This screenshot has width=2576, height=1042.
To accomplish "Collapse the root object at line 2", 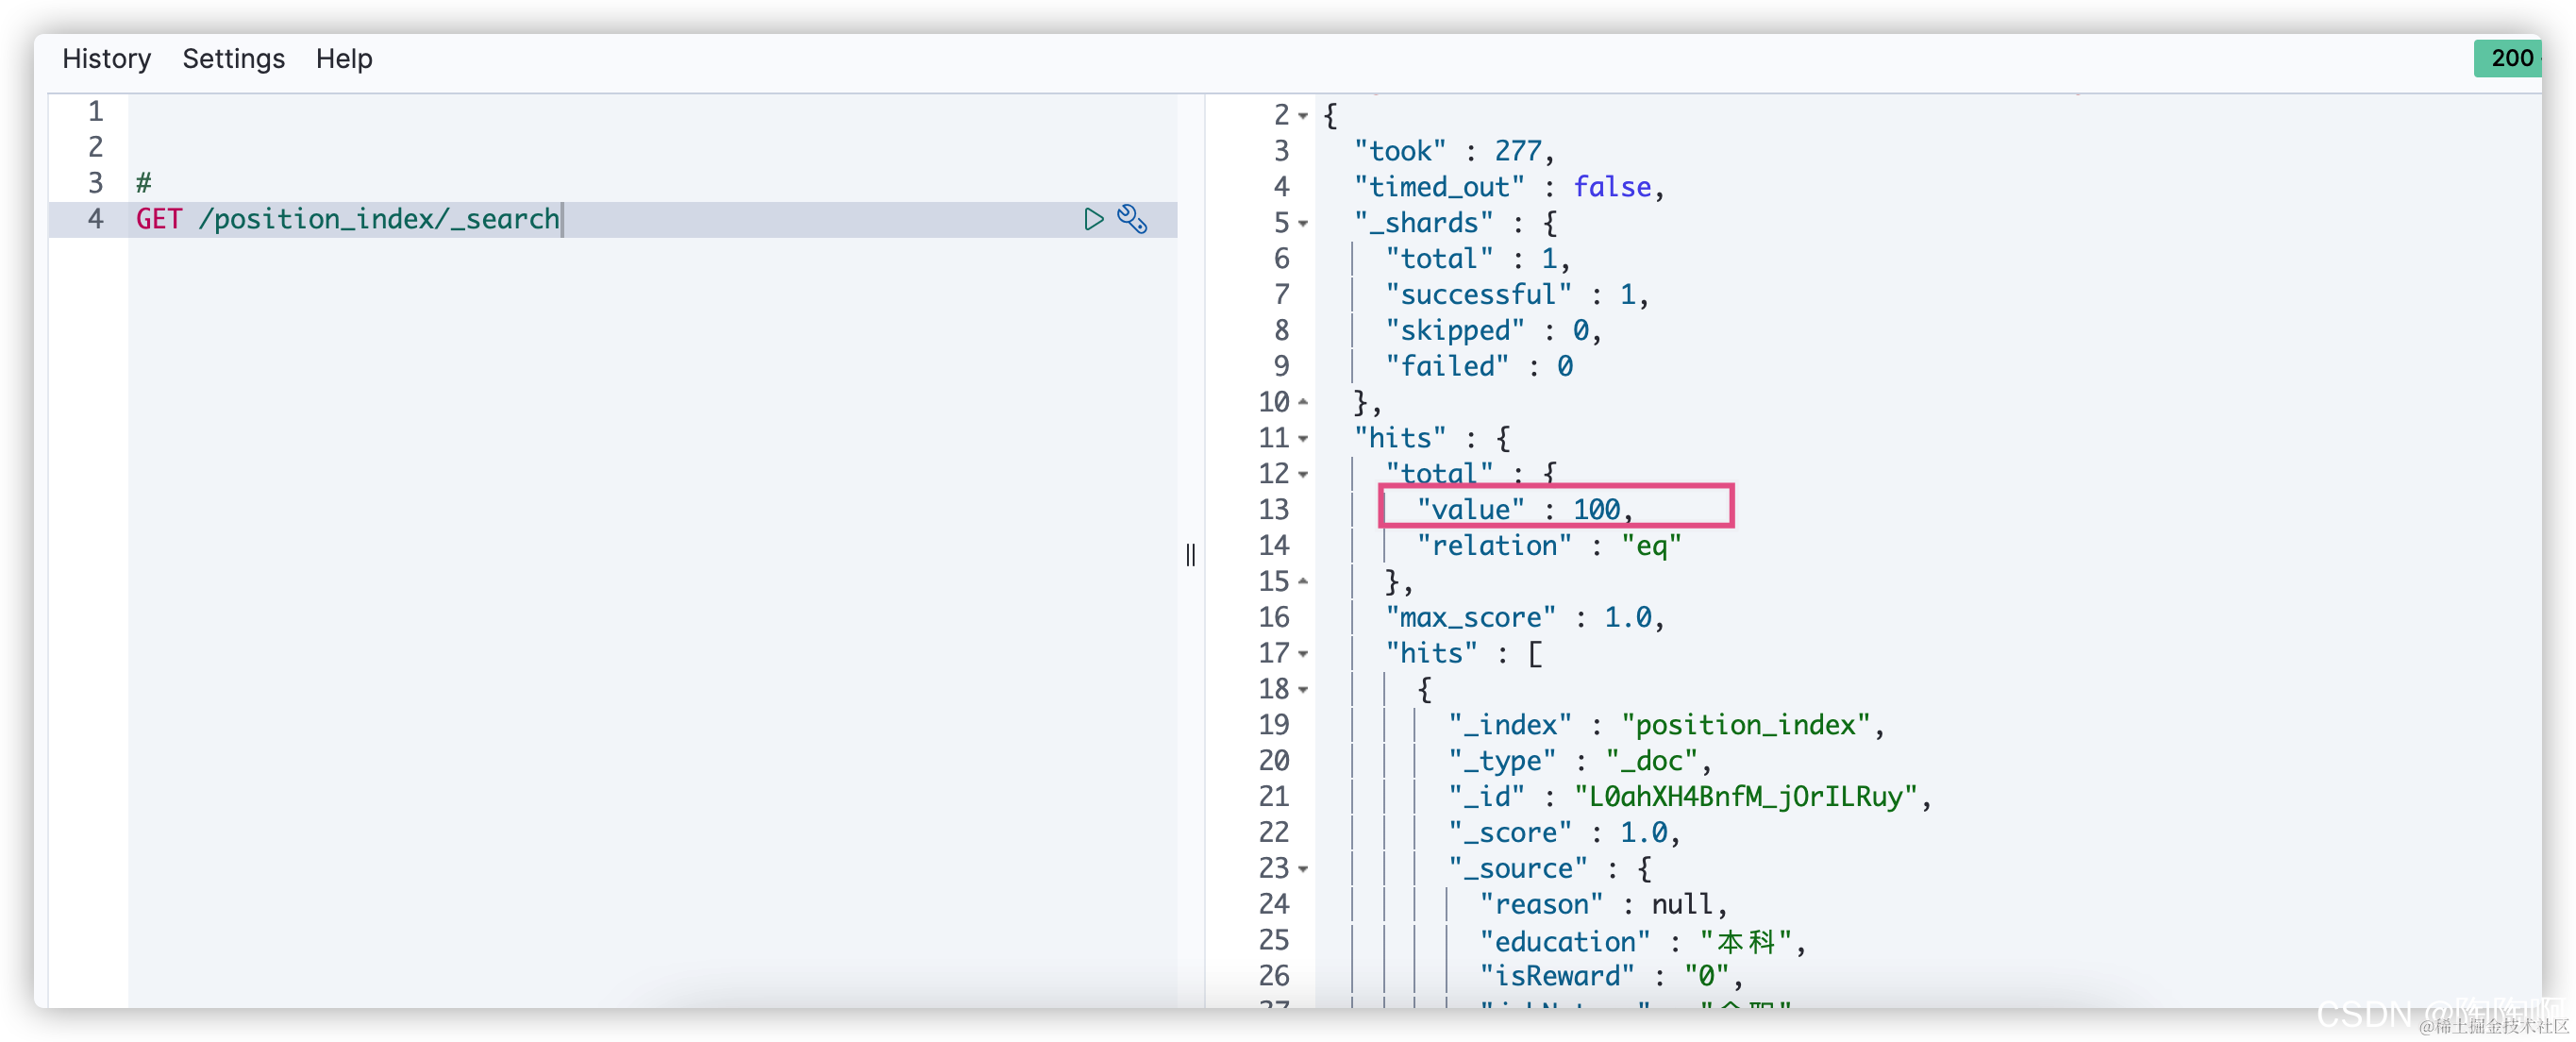I will coord(1303,116).
